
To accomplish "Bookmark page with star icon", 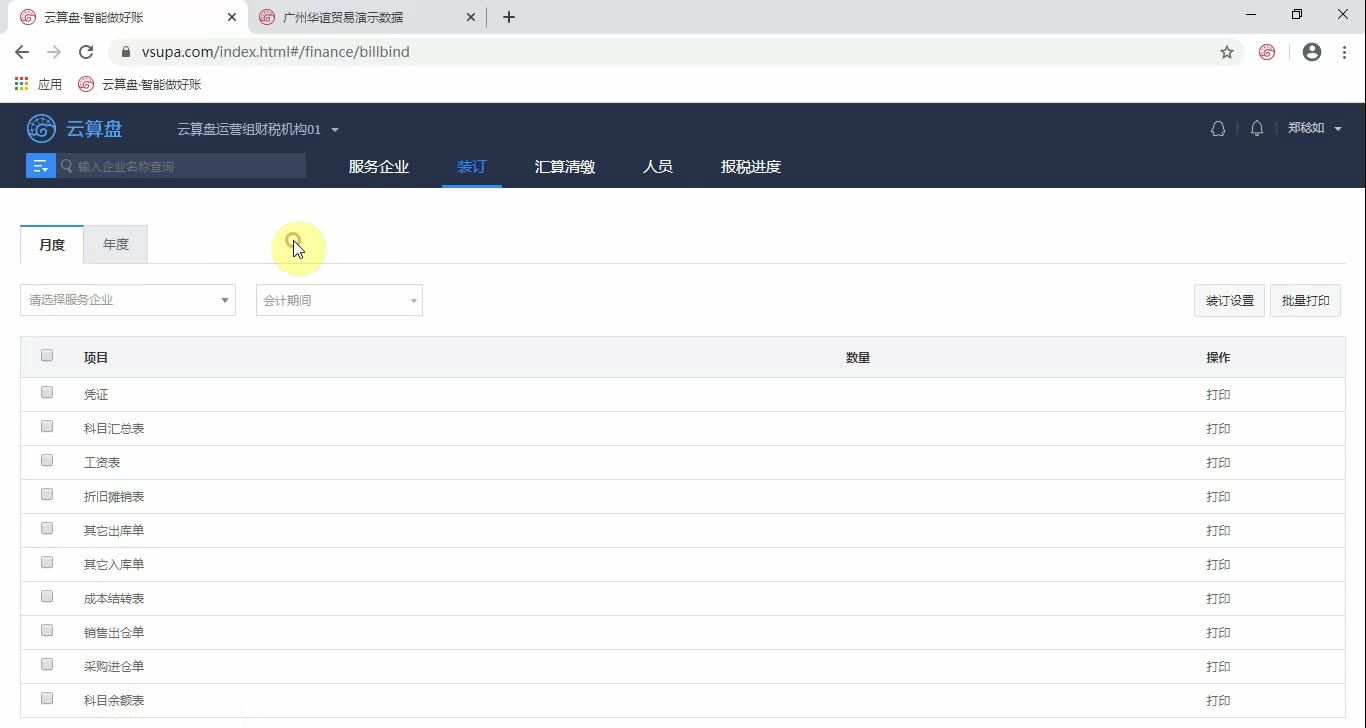I will [1227, 52].
